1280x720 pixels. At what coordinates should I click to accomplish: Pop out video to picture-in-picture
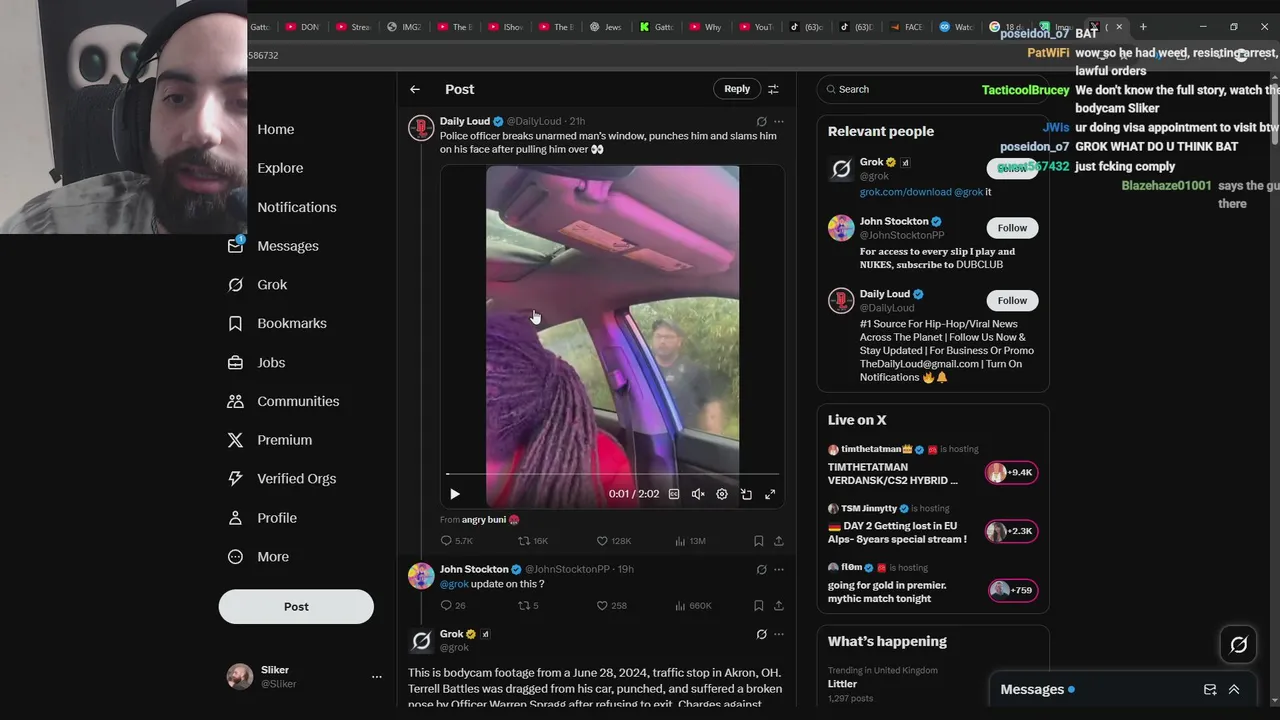coord(746,494)
